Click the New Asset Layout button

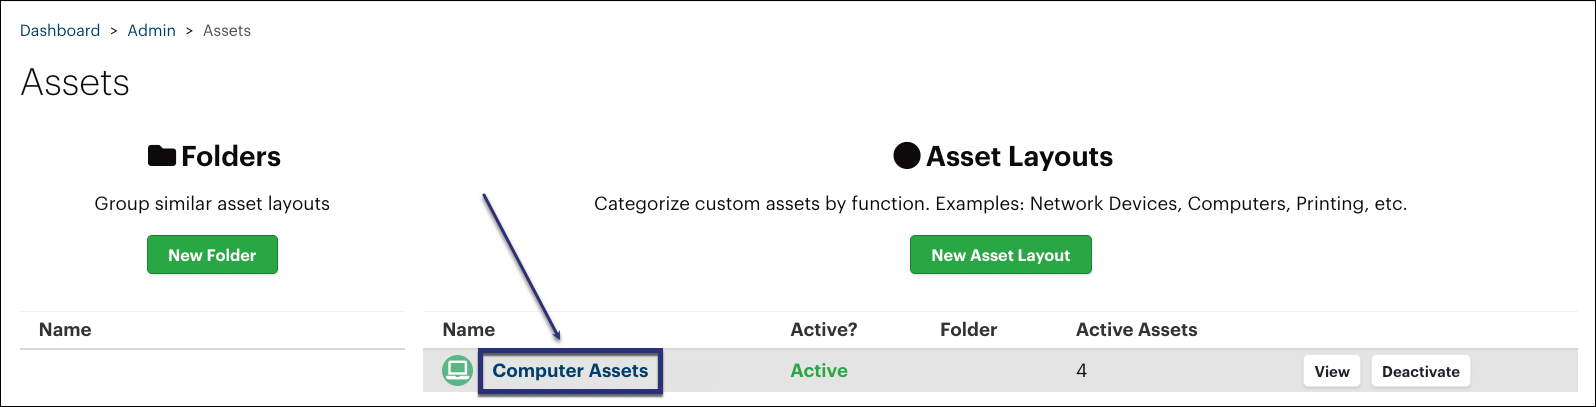click(x=1000, y=255)
